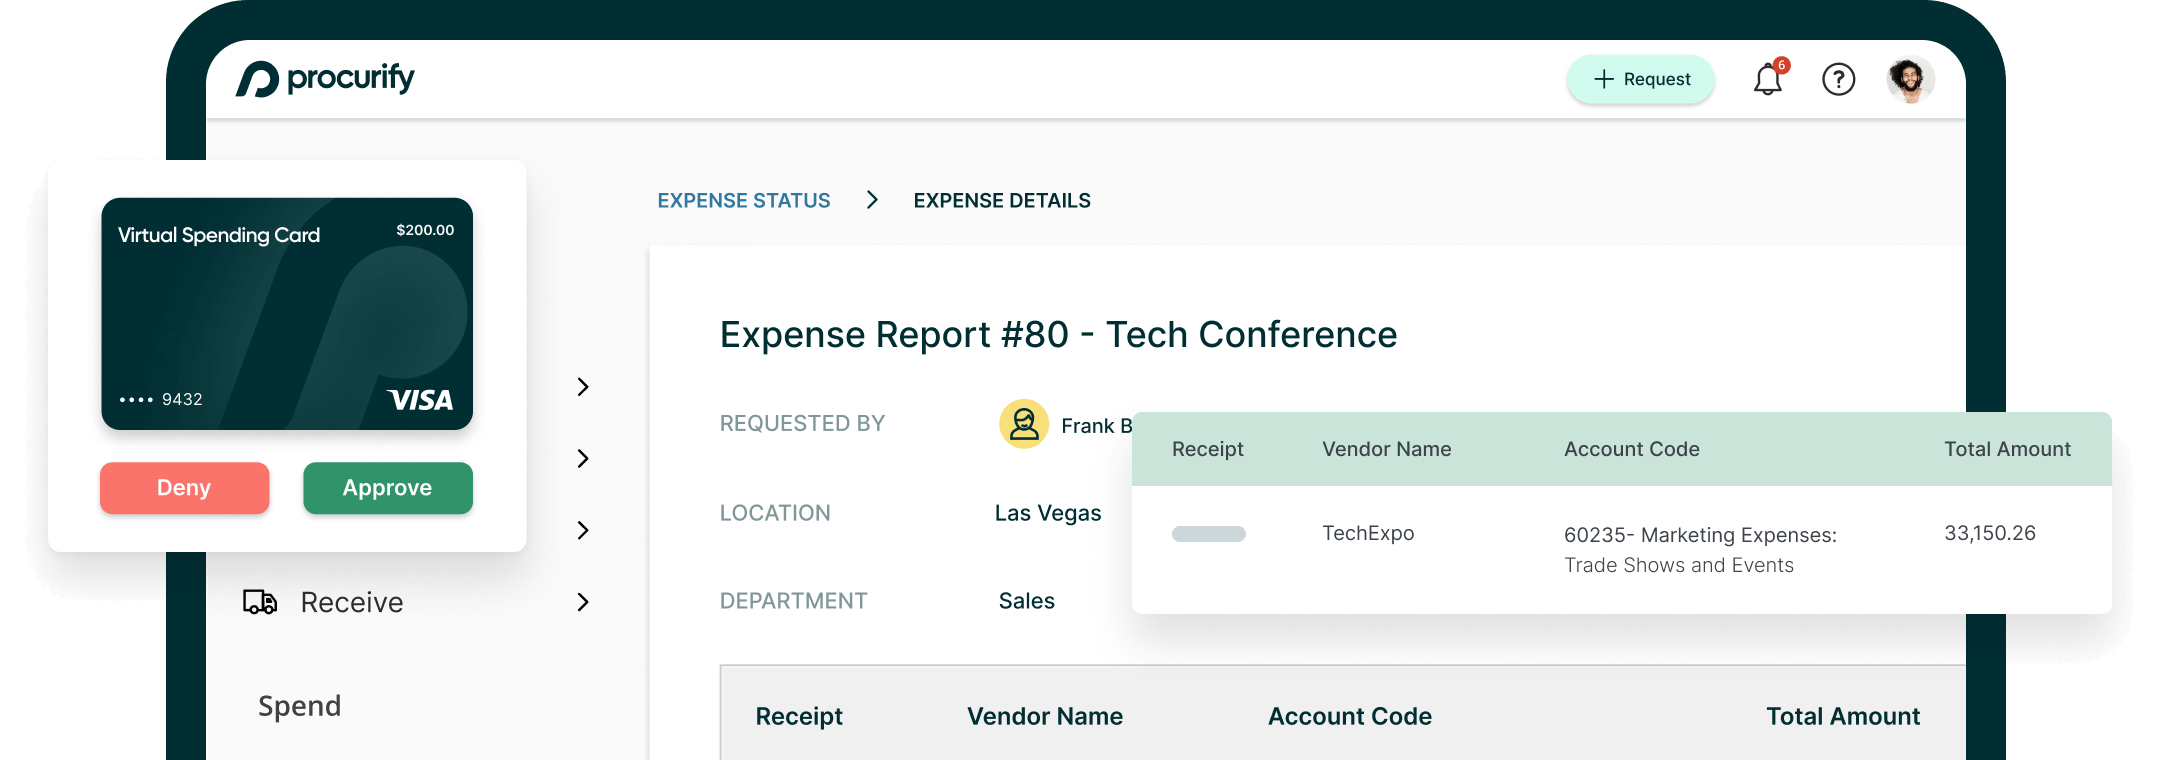
Task: Open the user profile avatar
Action: tap(1910, 79)
